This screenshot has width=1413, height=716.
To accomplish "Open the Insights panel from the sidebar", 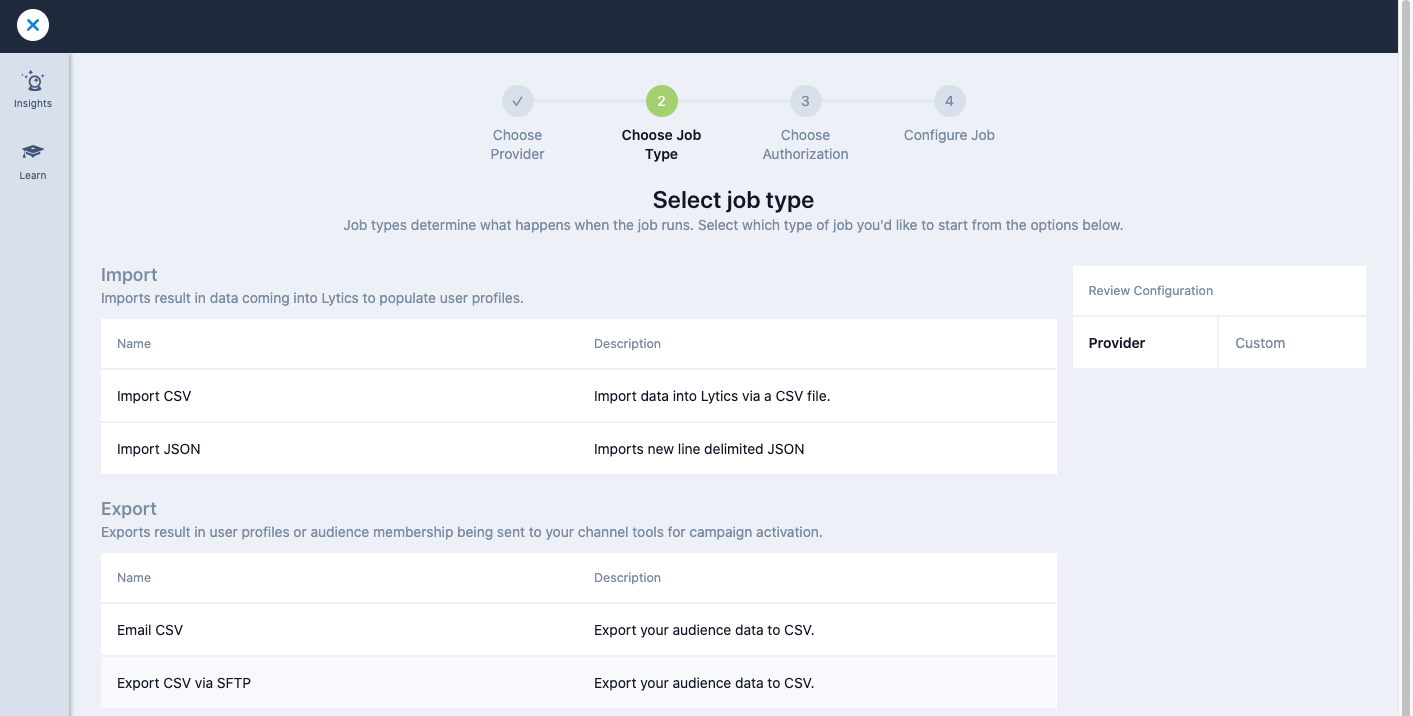I will [x=32, y=90].
